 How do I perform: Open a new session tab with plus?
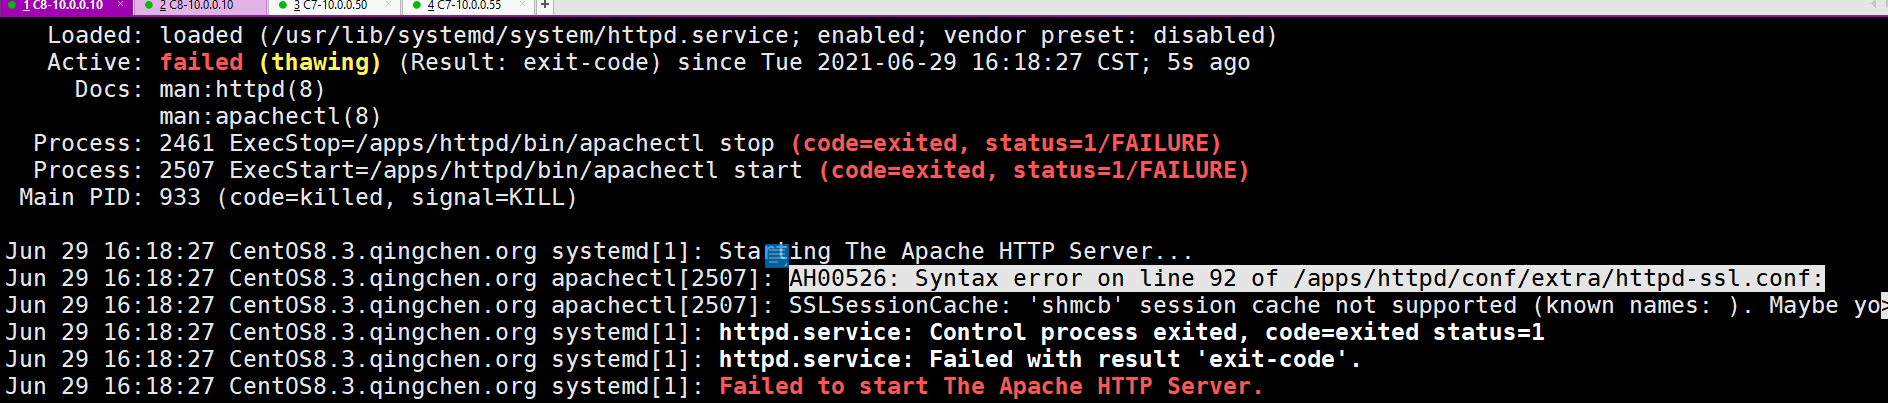(x=545, y=6)
